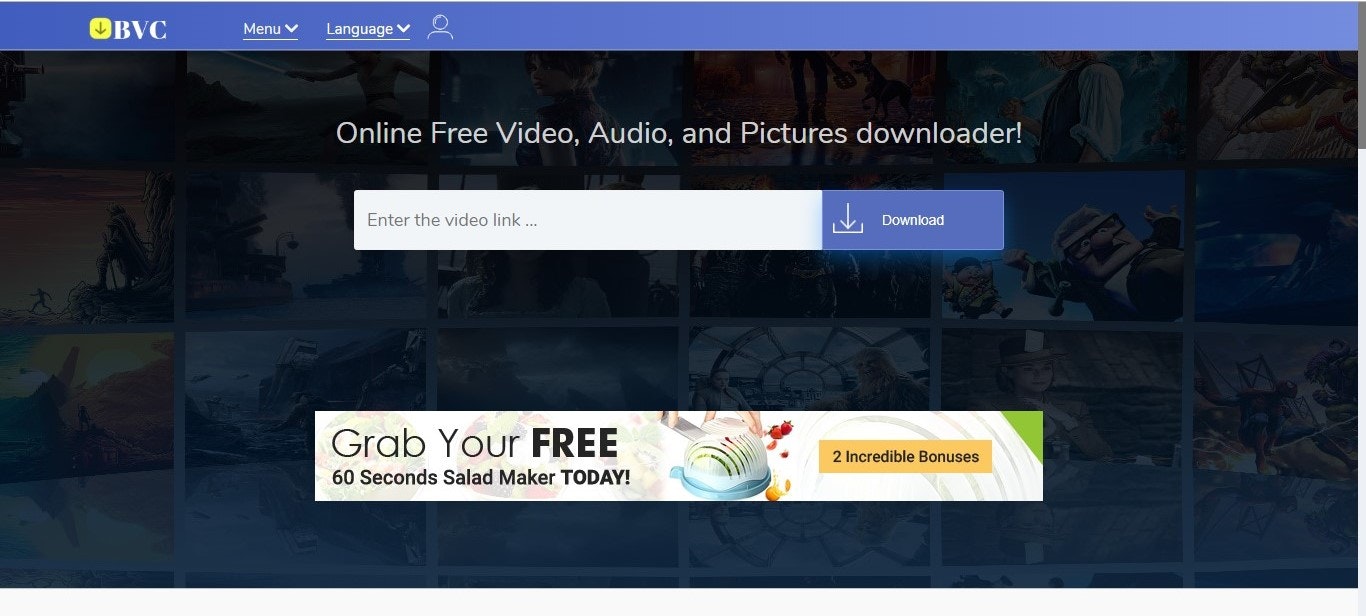Click the orange price-tag style bonus badge
The image size is (1366, 616).
pos(904,456)
